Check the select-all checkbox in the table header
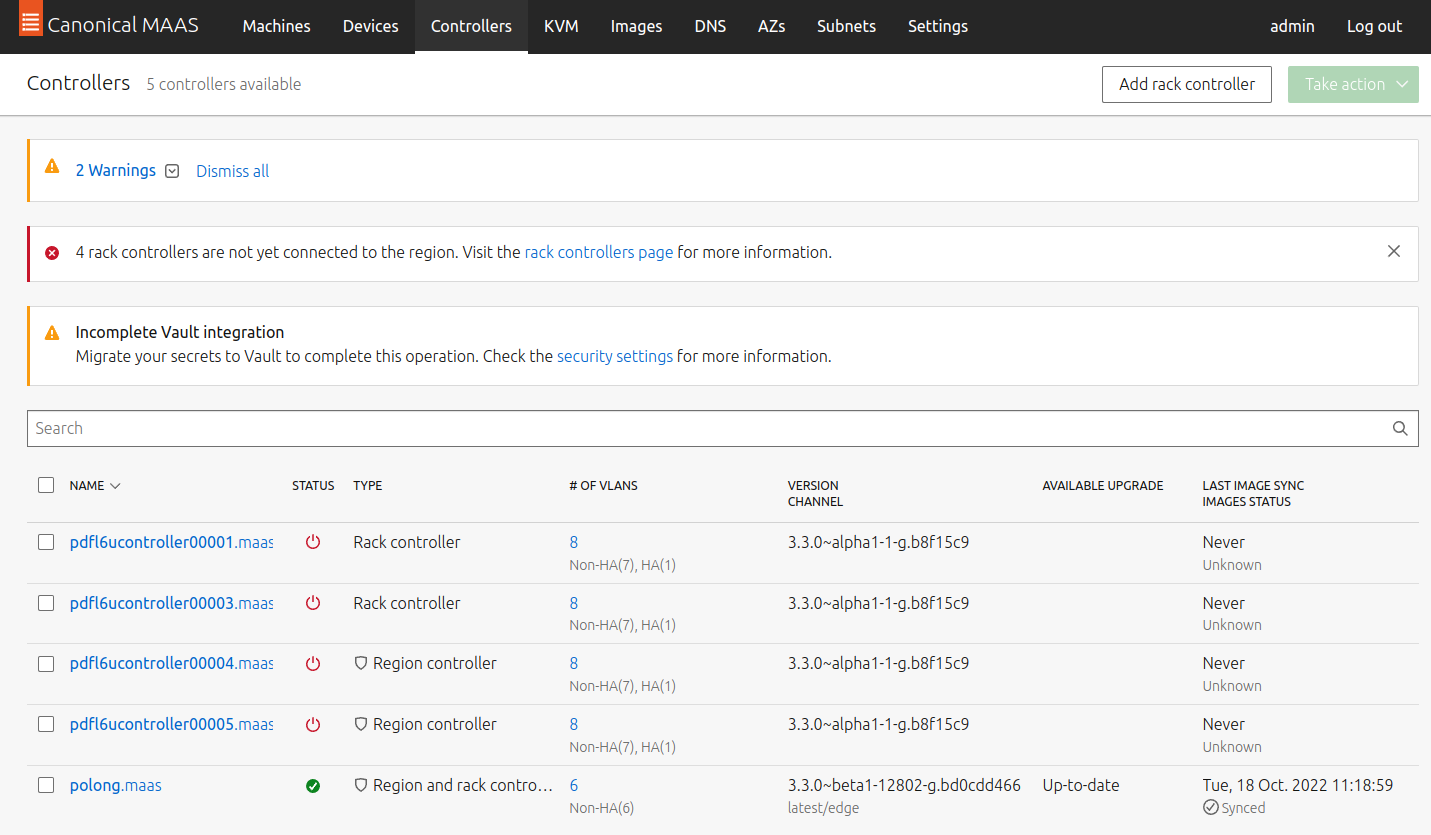The height and width of the screenshot is (835, 1431). pos(45,484)
